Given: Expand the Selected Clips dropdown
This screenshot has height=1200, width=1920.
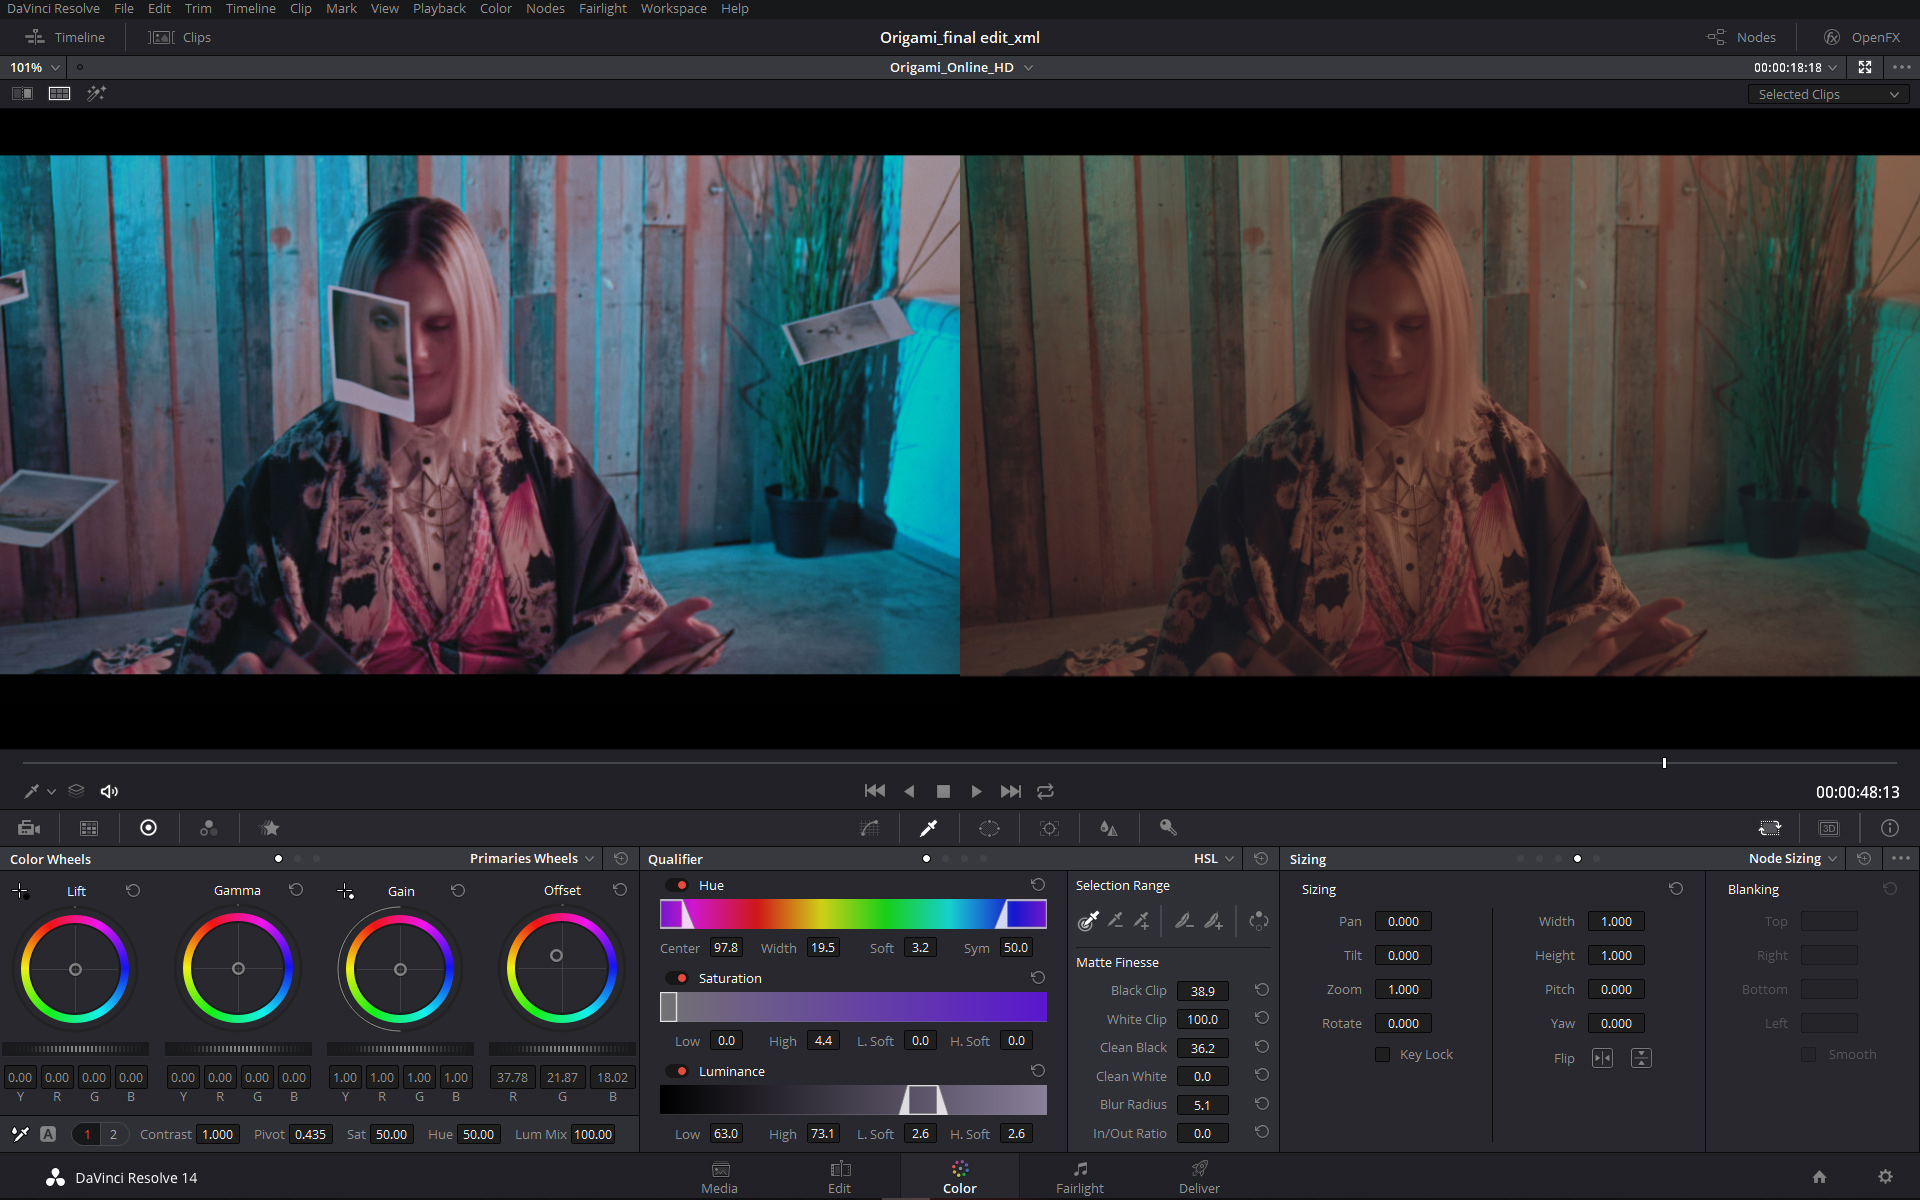Looking at the screenshot, I should [x=1827, y=94].
